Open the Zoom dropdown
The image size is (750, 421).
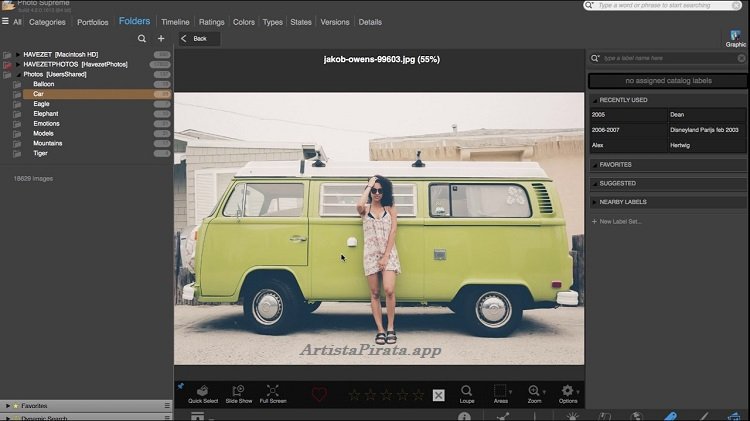[x=537, y=392]
